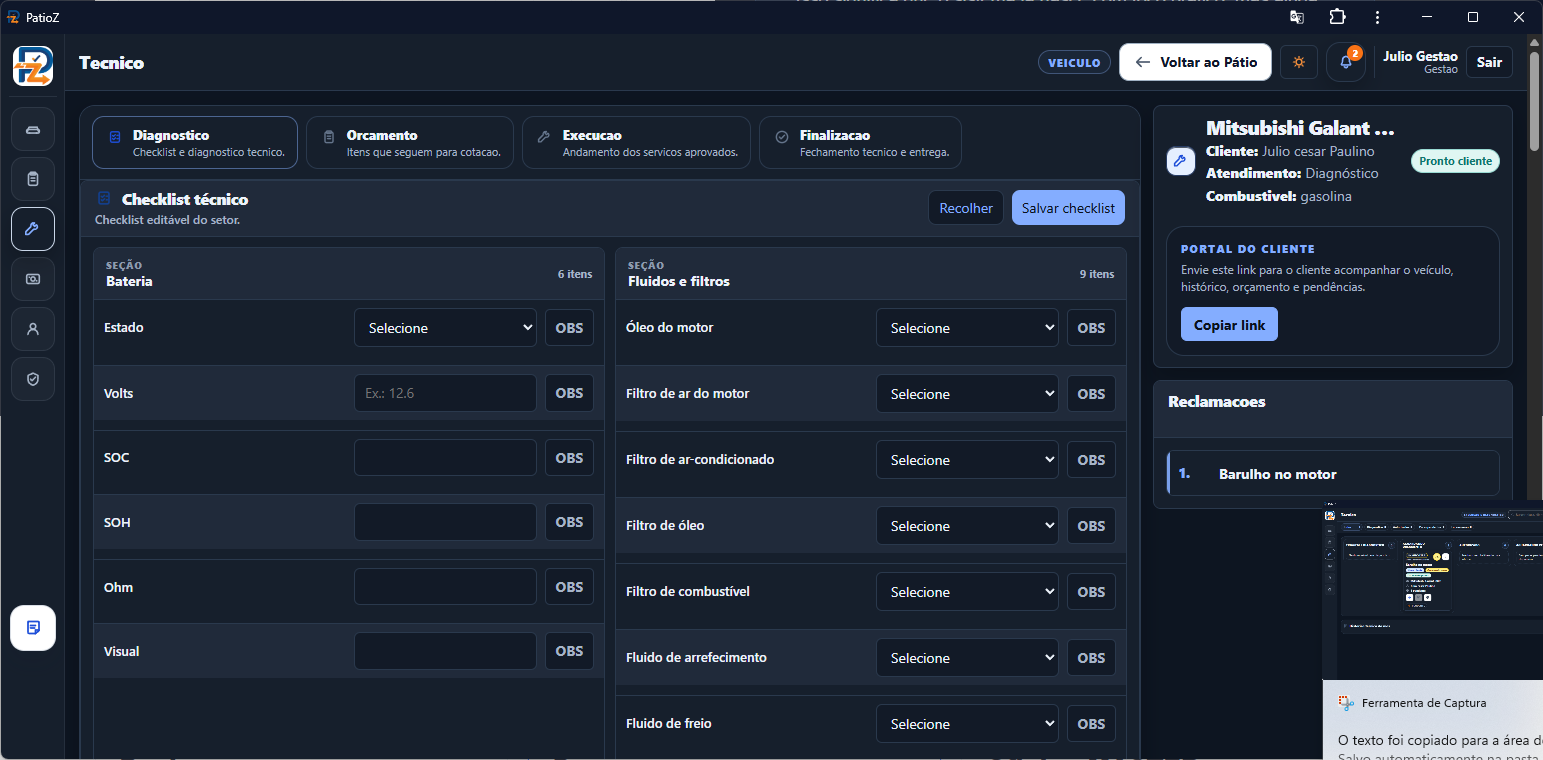
Task: Click the Fluidos e filtros section header
Action: click(x=871, y=274)
